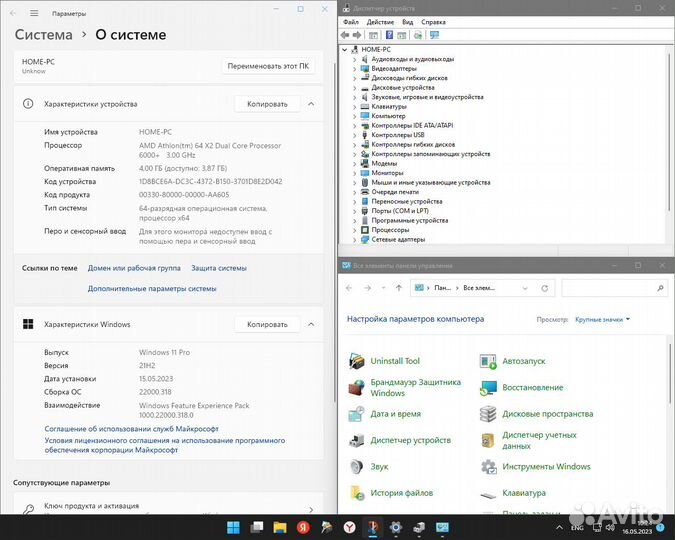Open the Крупные значки view dropdown
Viewport: 675px width, 540px height.
tap(603, 320)
